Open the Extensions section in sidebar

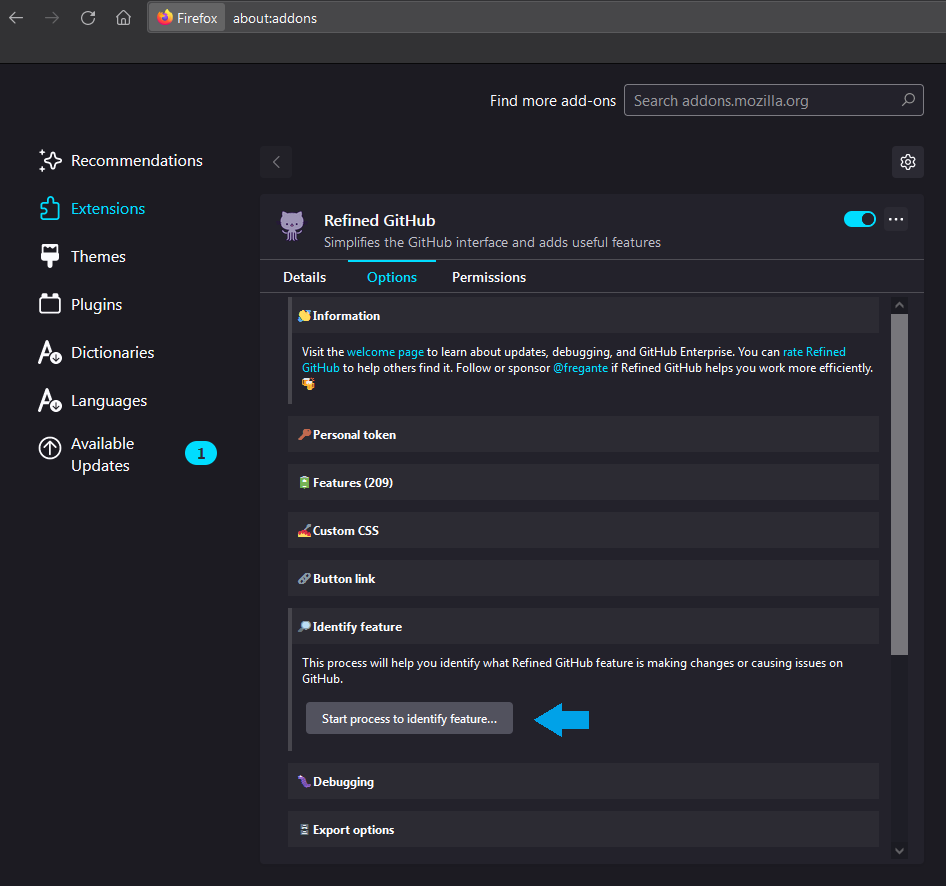point(108,208)
